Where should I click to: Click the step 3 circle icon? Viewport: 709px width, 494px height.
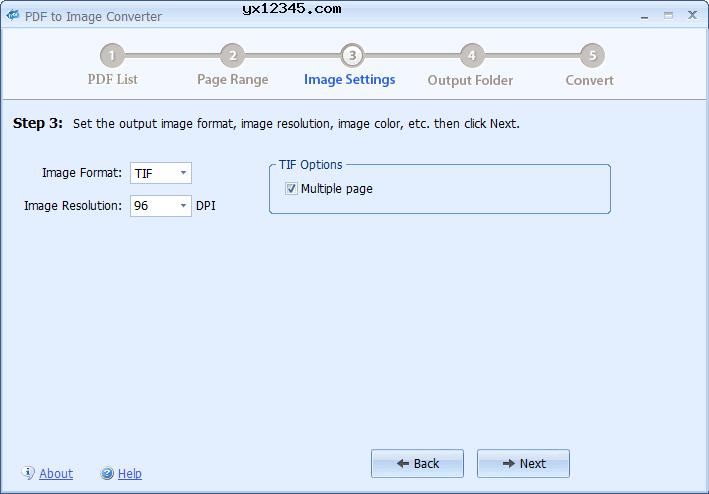352,56
